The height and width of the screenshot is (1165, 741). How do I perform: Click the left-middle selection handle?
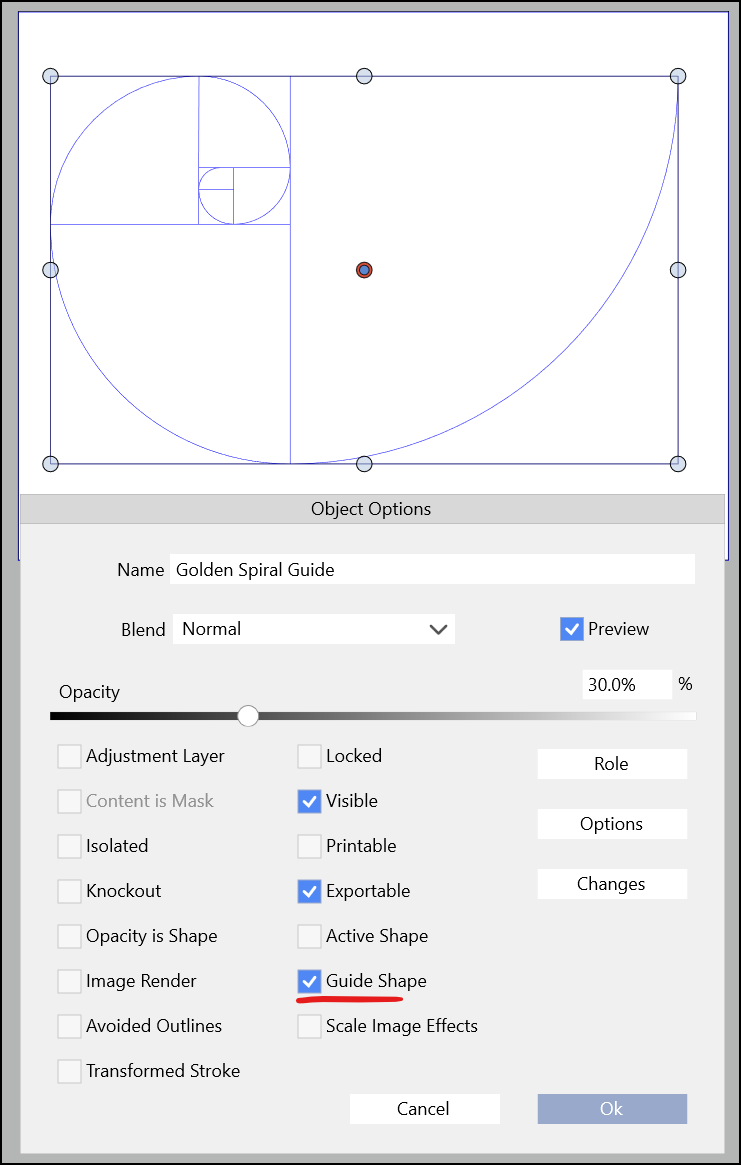pos(51,270)
